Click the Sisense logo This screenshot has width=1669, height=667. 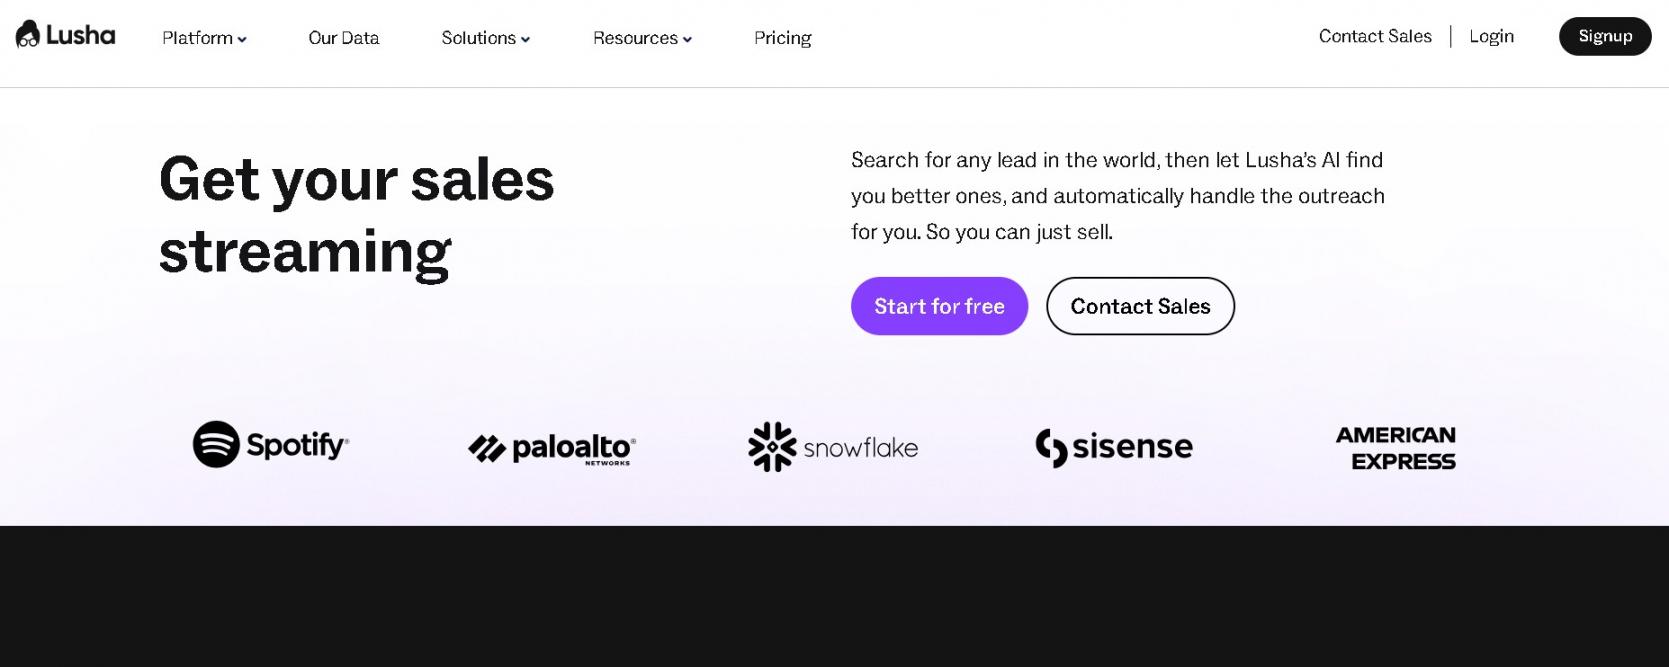pos(1114,447)
